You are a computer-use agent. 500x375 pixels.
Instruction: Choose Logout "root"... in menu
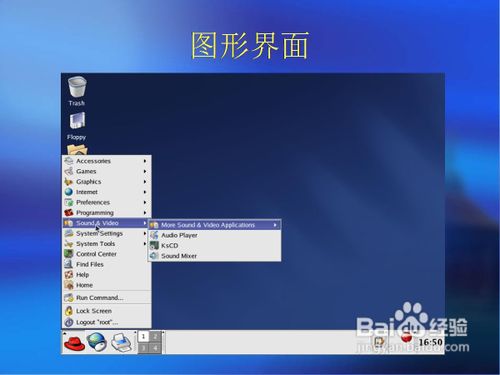(x=106, y=322)
